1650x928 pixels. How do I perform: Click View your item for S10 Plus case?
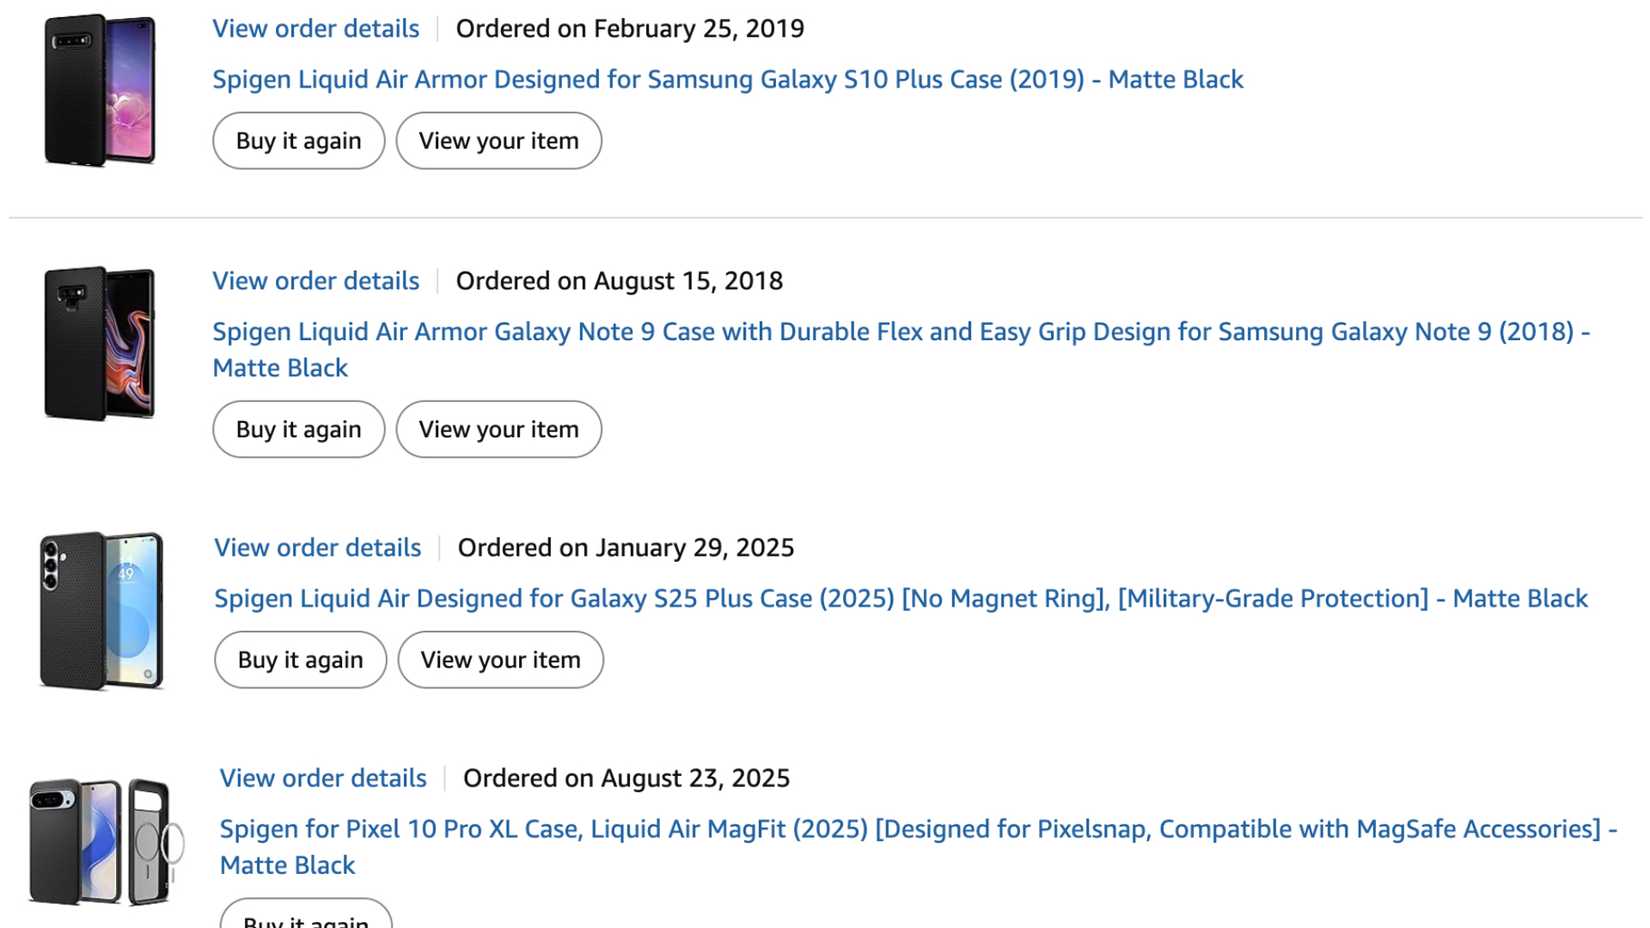coord(498,141)
